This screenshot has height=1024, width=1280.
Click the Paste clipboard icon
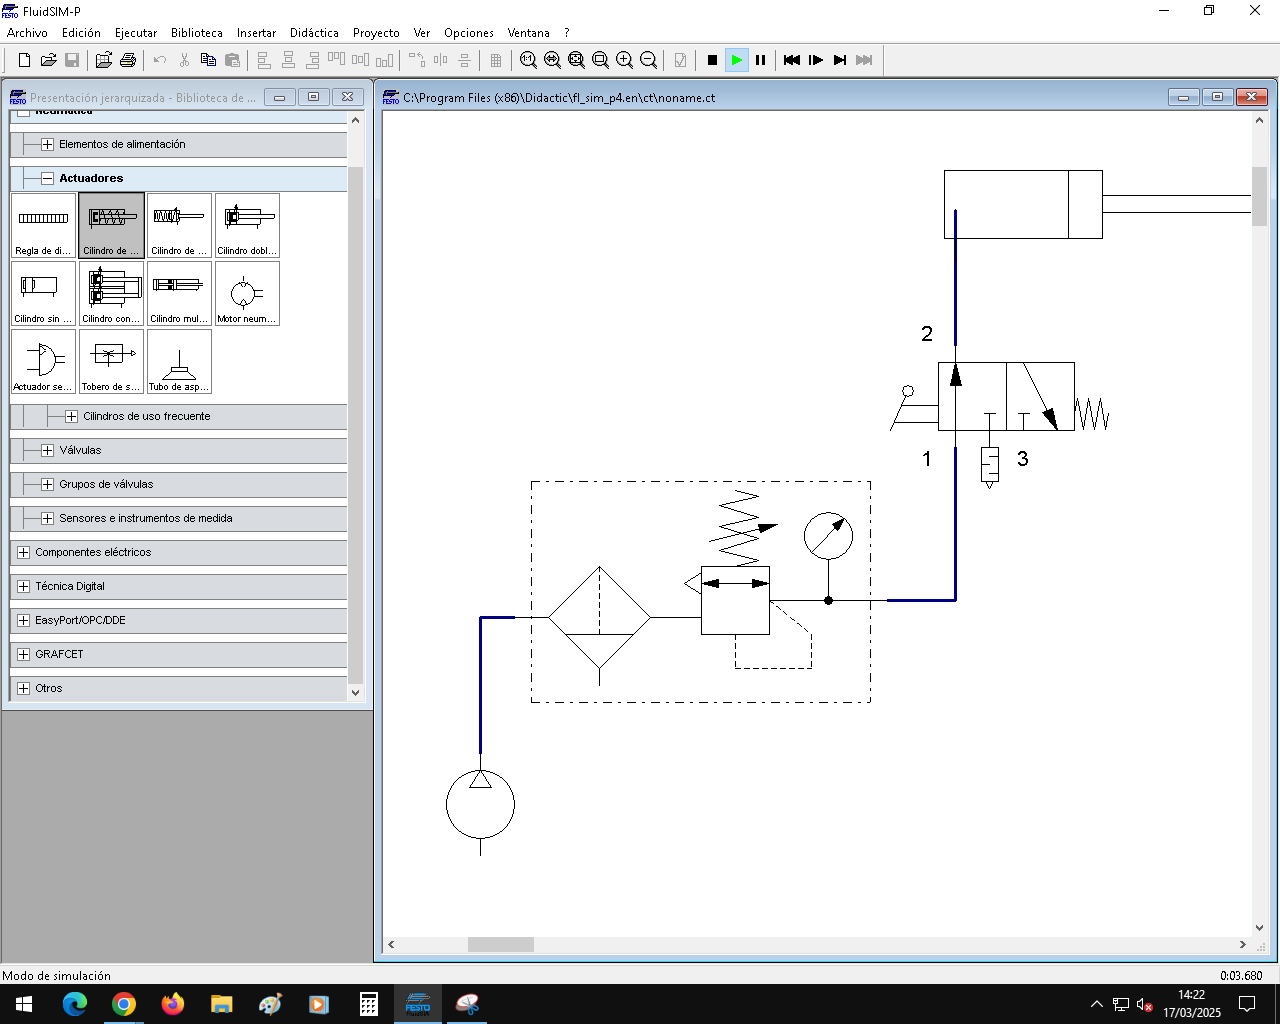(232, 60)
